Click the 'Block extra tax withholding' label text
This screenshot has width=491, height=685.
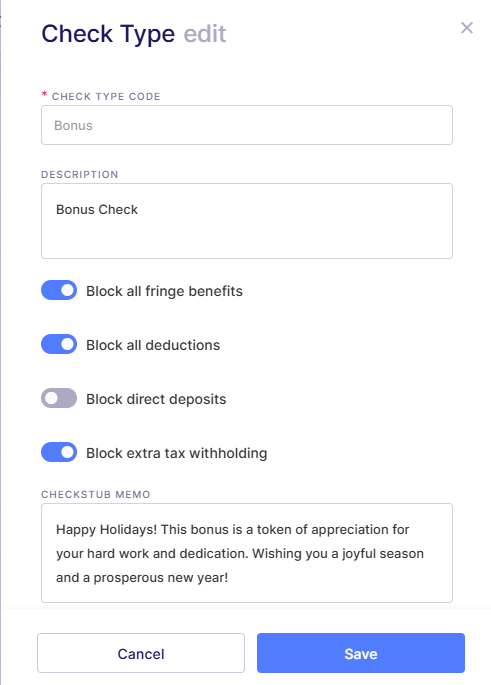[176, 453]
